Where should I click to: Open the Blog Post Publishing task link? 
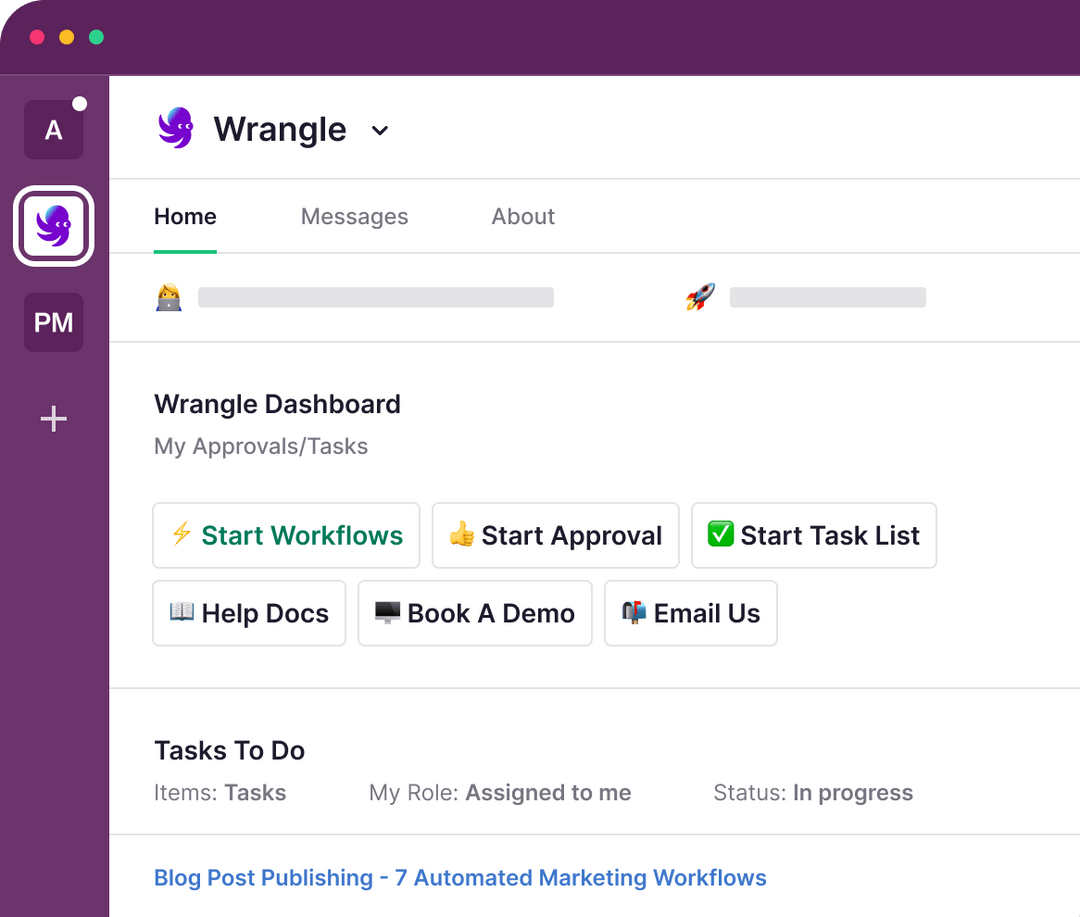coord(459,877)
